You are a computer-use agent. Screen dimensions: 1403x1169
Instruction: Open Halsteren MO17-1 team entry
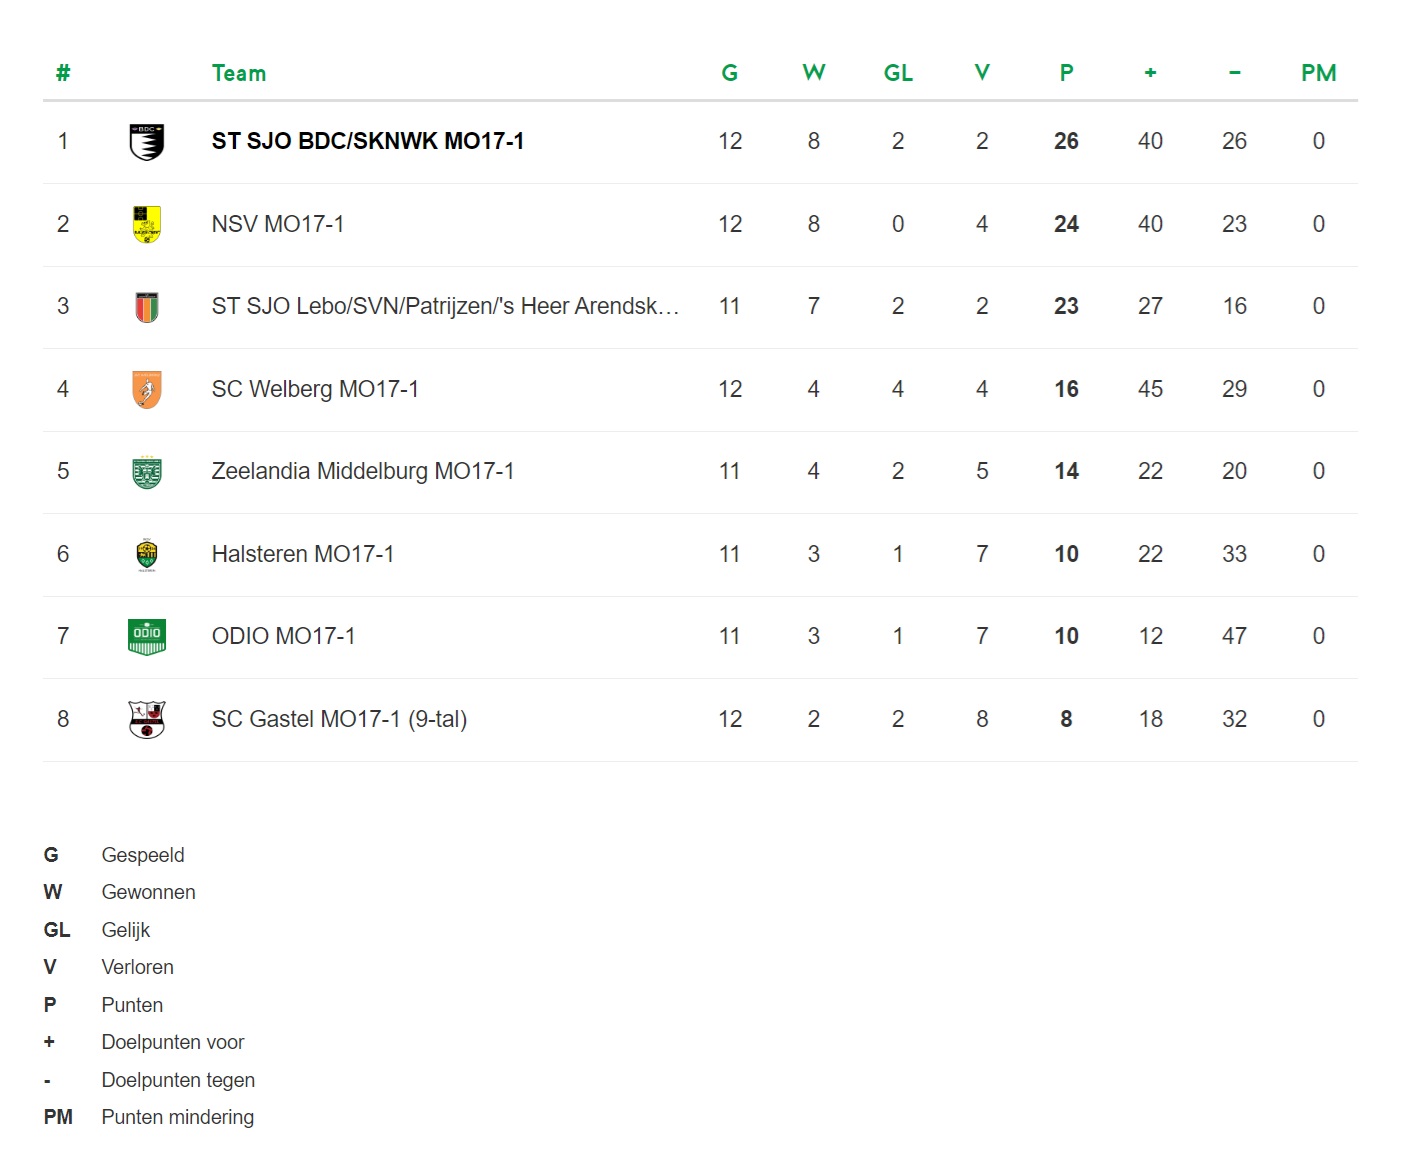[x=303, y=554]
